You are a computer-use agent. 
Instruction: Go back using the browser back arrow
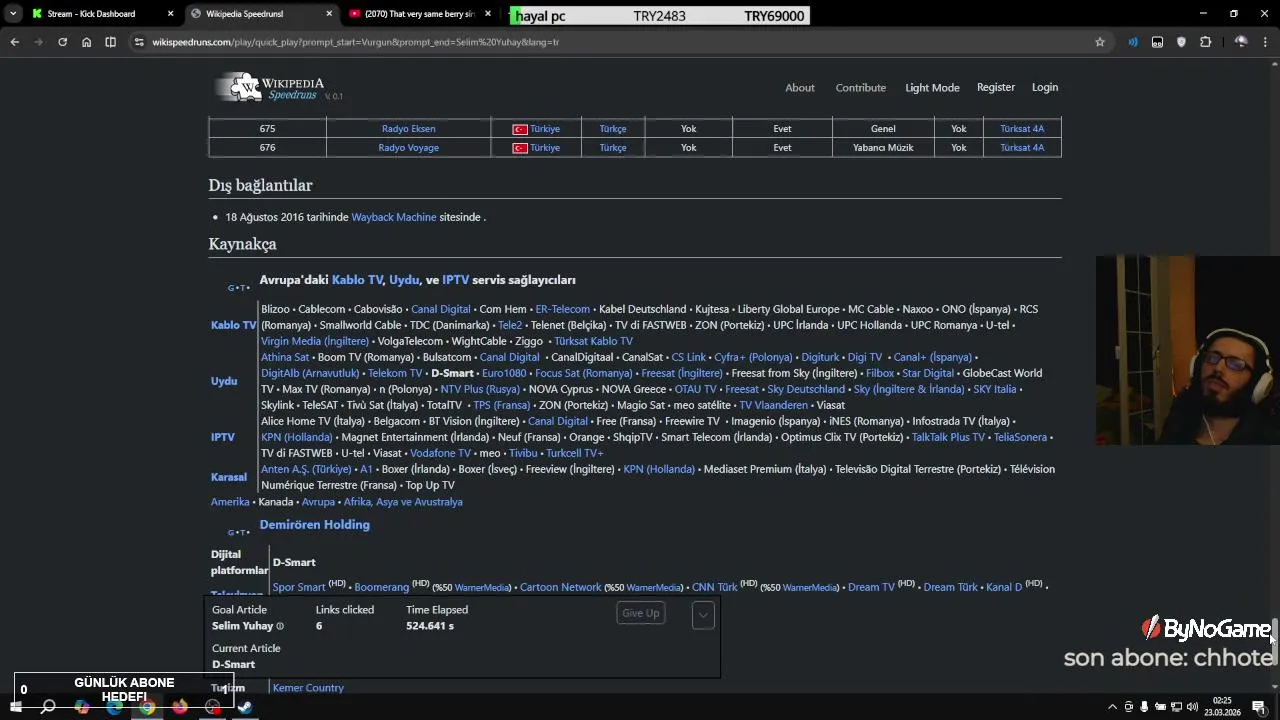(14, 42)
